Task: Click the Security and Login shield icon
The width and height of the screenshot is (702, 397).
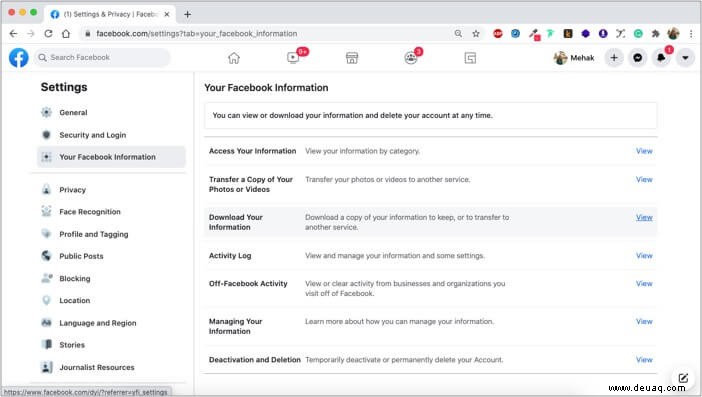Action: pyautogui.click(x=47, y=135)
